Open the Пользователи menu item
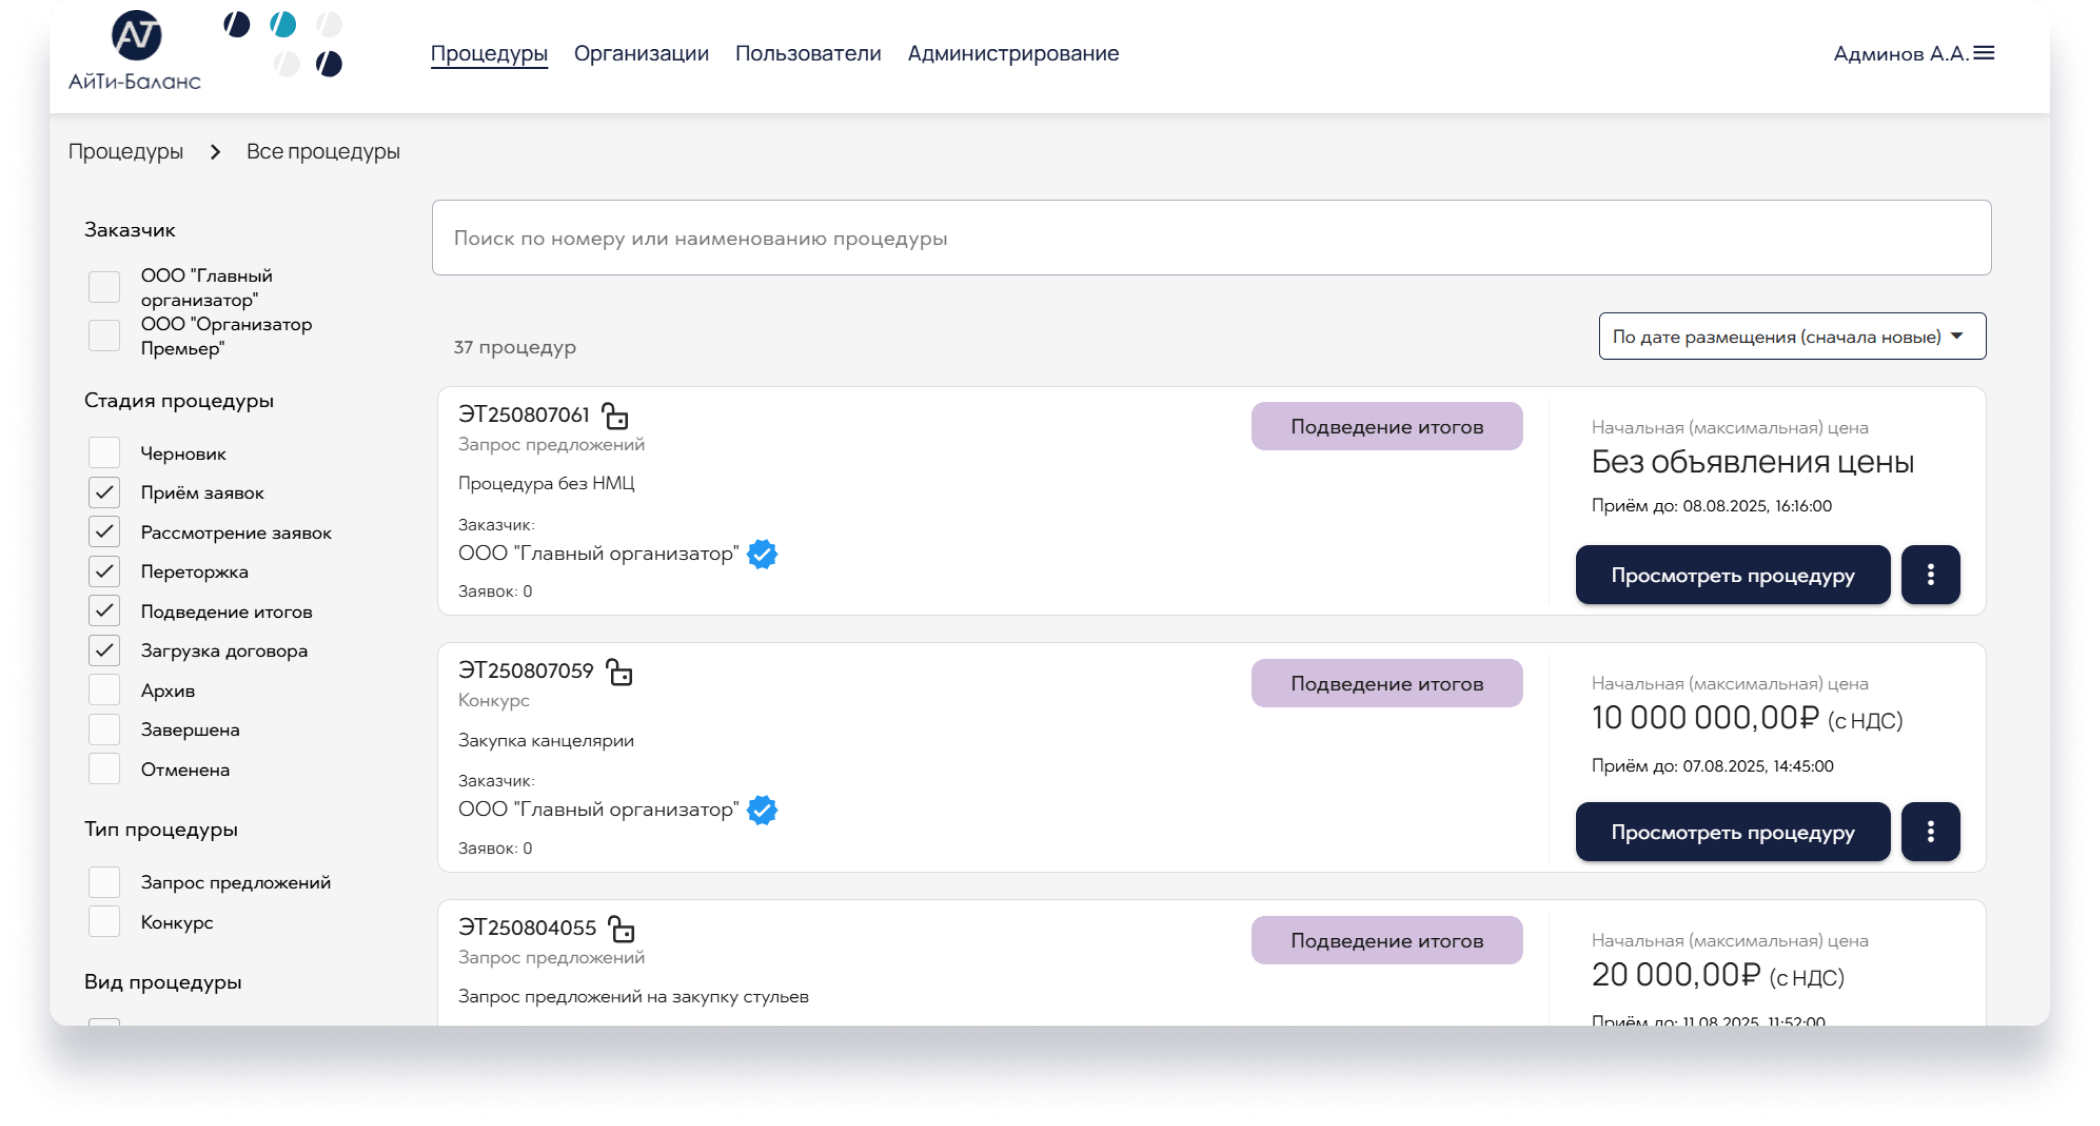 (x=808, y=53)
